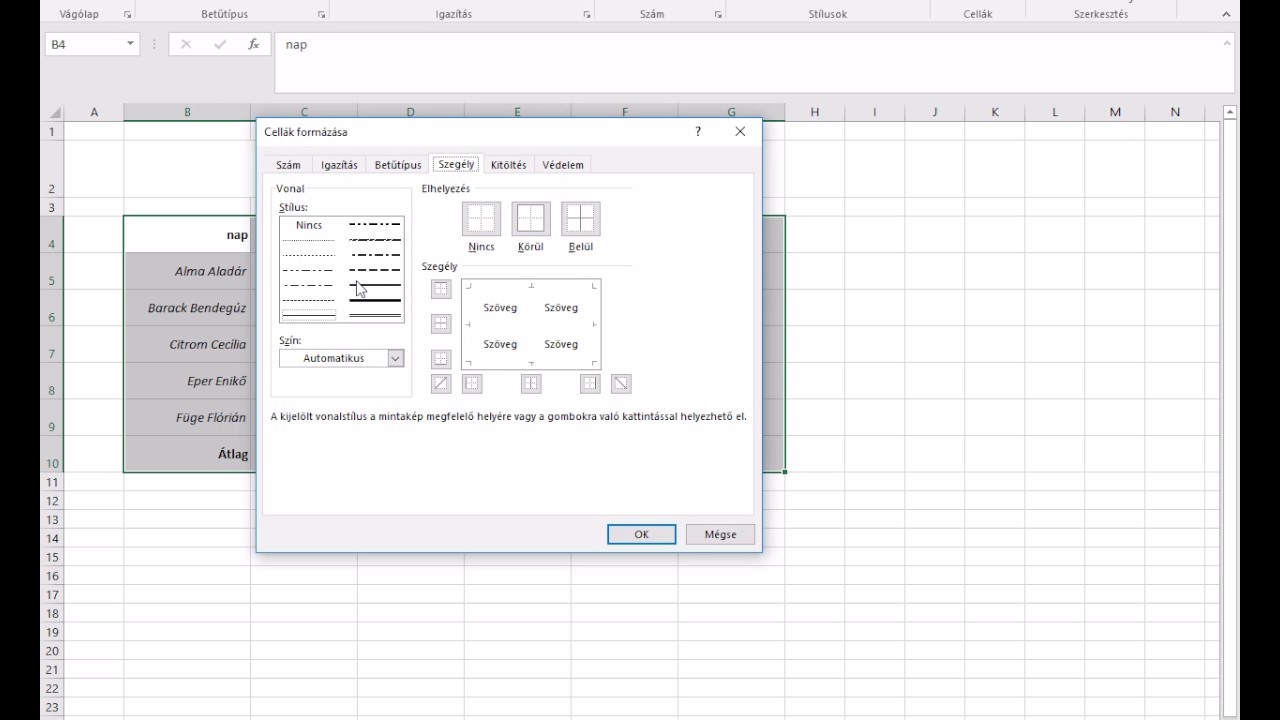Select row 1 header
This screenshot has height=720, width=1280.
coord(52,131)
